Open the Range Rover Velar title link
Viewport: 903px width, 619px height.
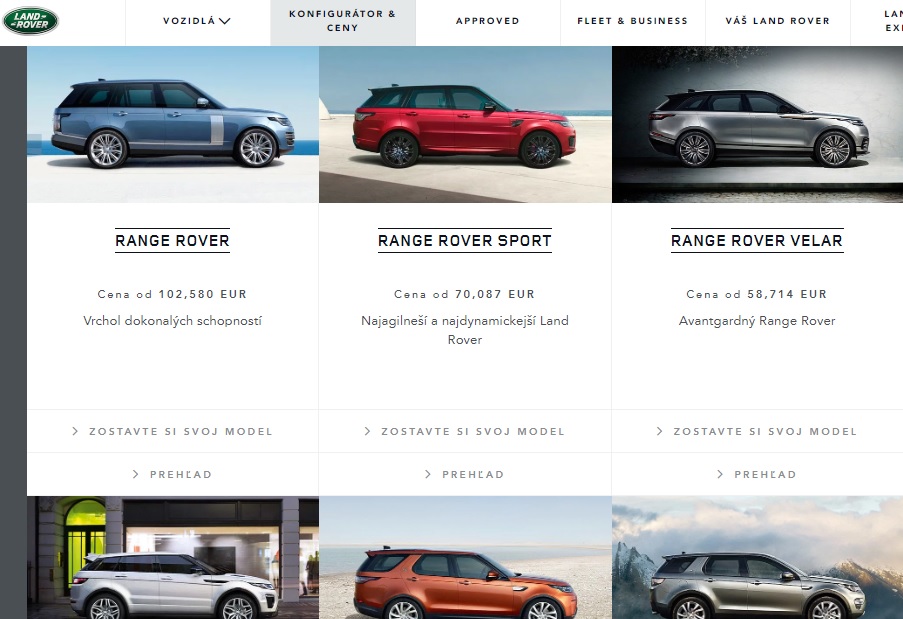tap(757, 241)
